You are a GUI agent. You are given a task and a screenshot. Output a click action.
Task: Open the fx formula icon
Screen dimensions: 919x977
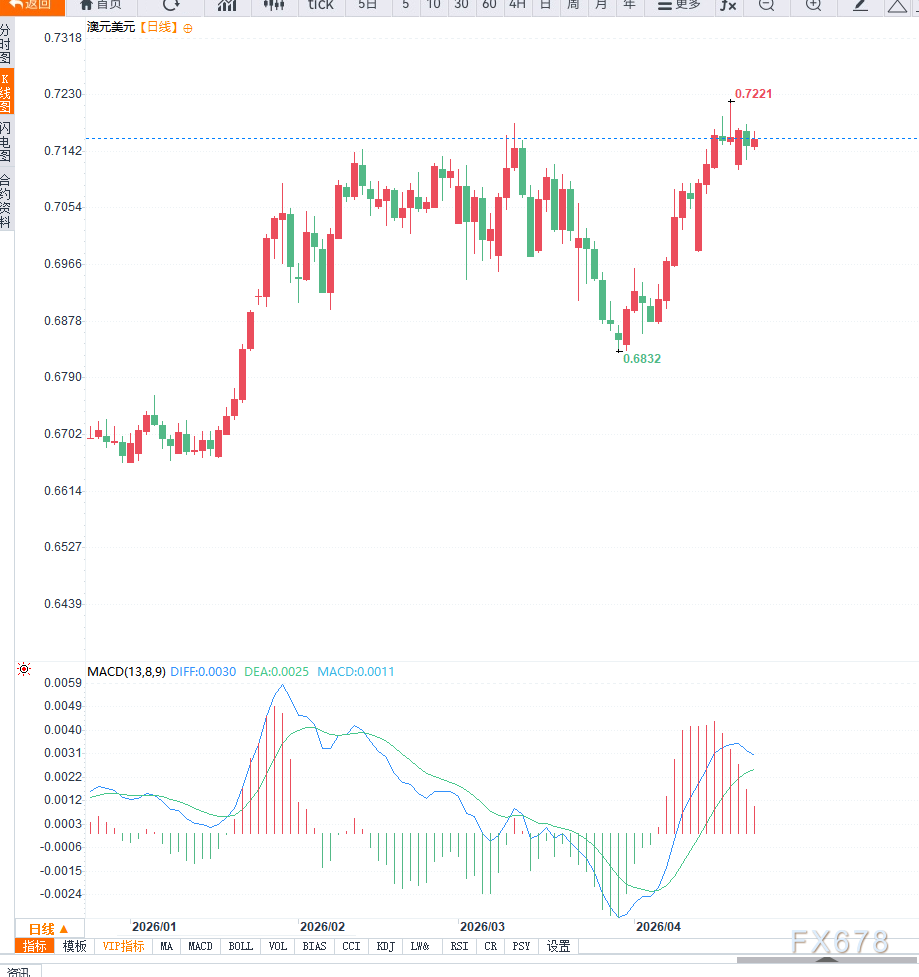point(728,5)
